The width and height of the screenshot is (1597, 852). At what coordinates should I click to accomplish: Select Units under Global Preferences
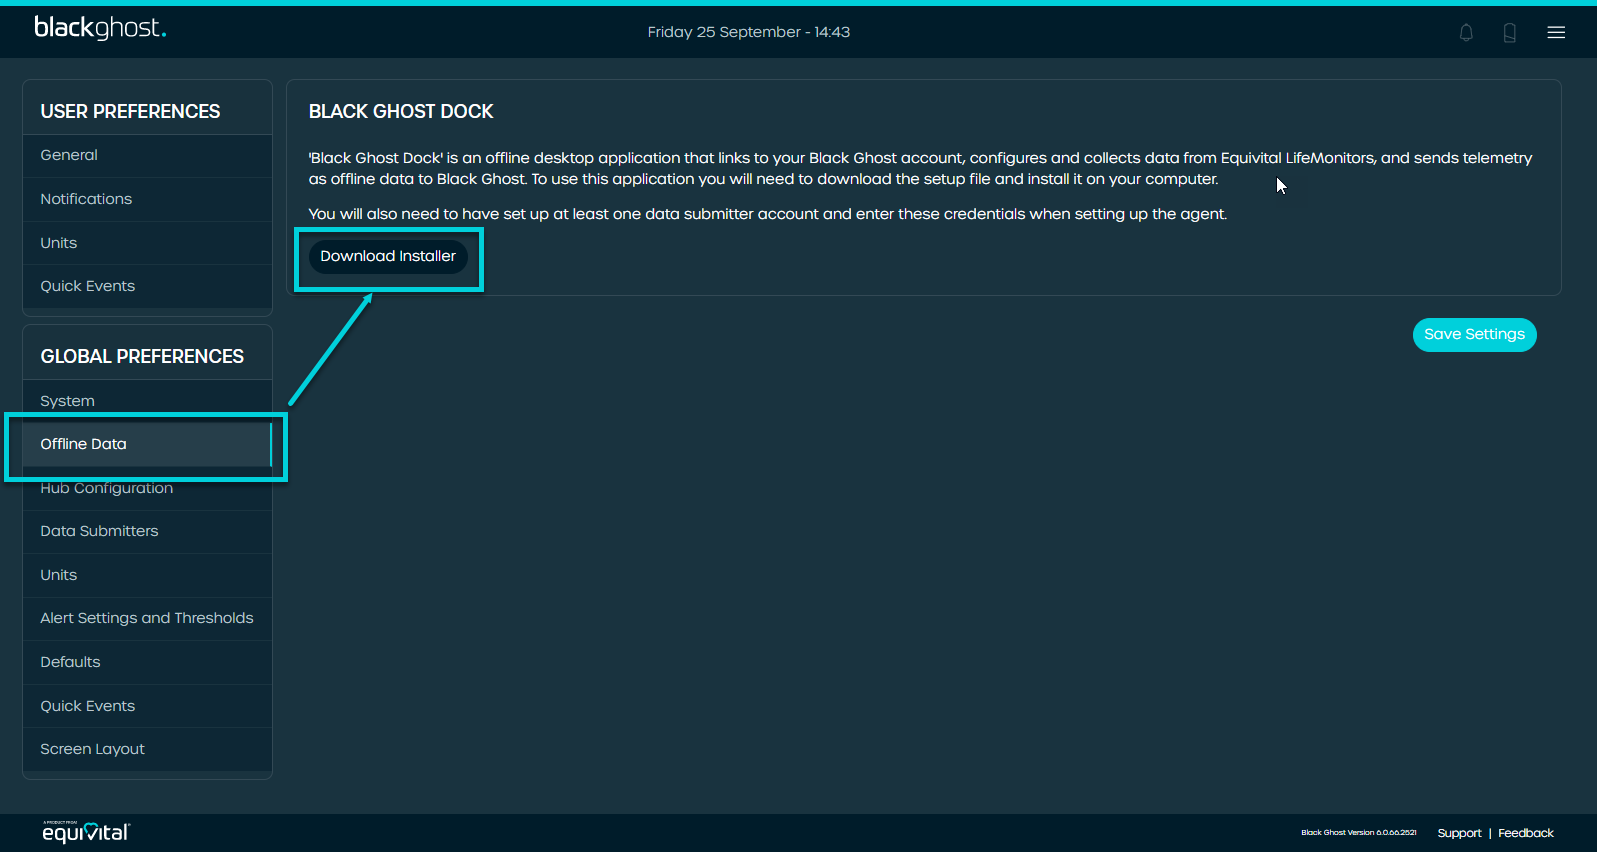point(147,575)
